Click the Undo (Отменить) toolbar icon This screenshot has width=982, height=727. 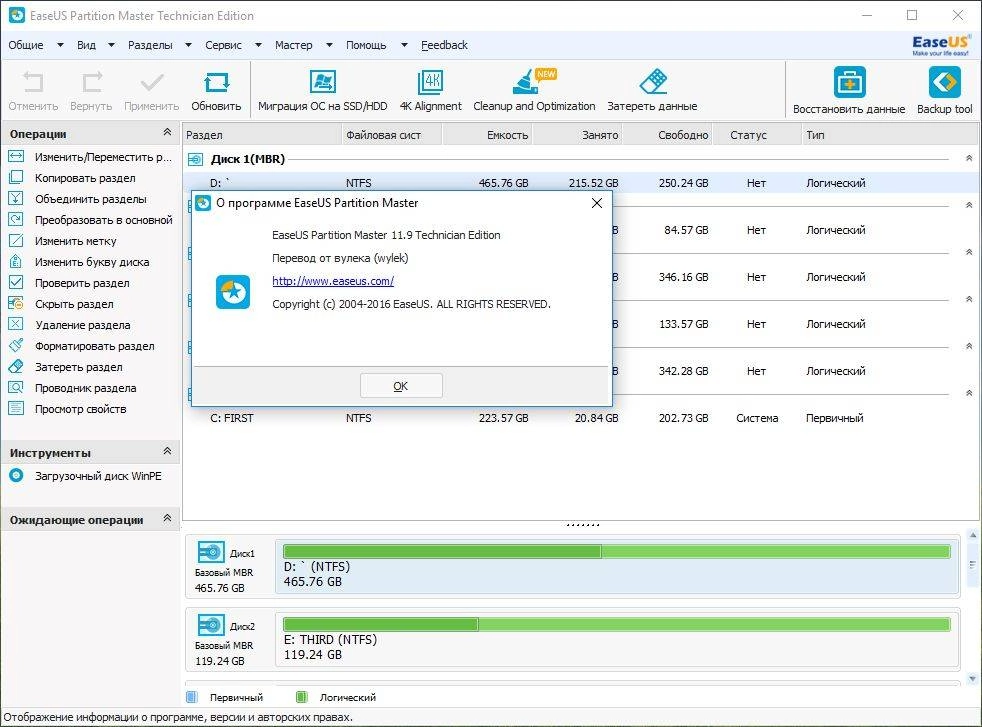(x=33, y=83)
